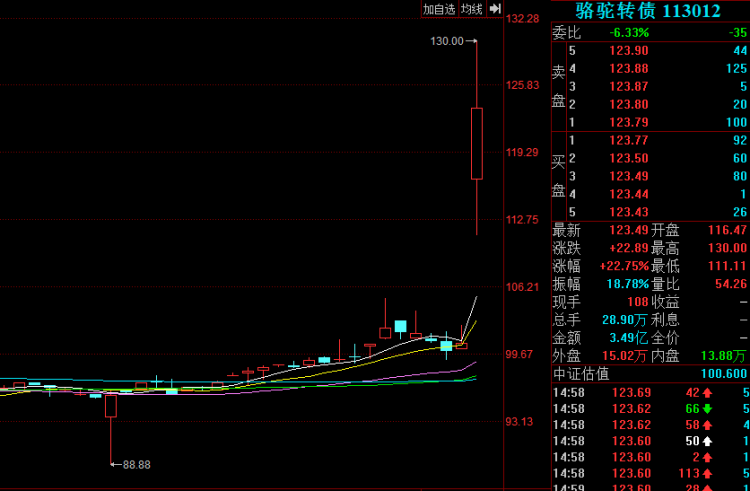Click the 加自选 button

439,9
